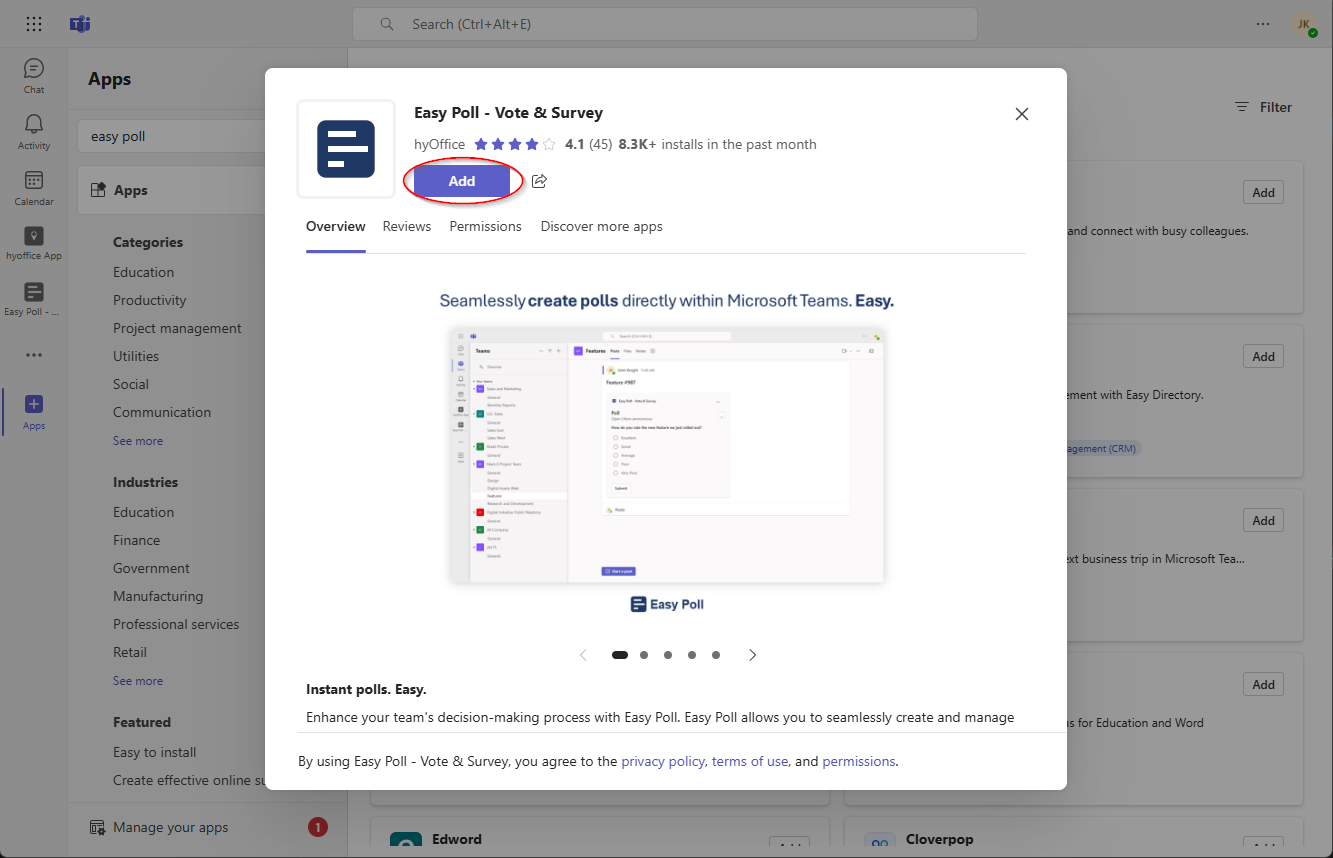Go to next screenshot with right chevron

(x=753, y=655)
